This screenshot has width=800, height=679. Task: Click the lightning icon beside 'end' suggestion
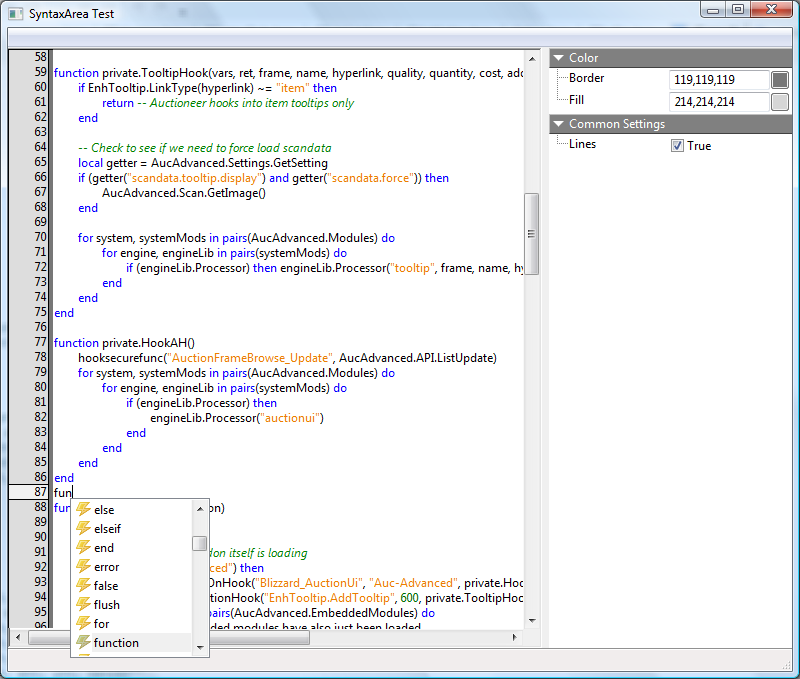point(83,547)
